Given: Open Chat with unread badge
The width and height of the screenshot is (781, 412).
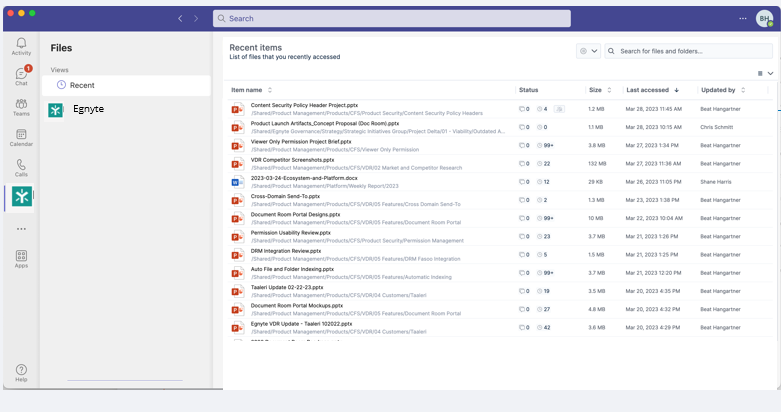Looking at the screenshot, I should (21, 76).
